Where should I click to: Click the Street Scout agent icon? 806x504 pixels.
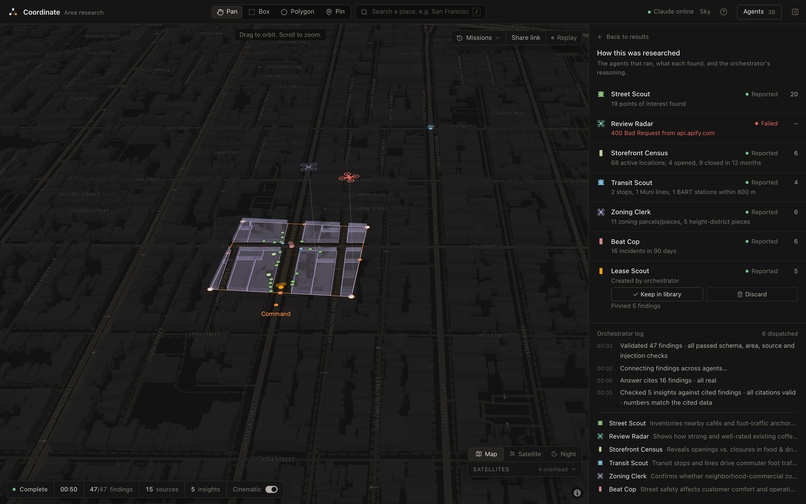tap(600, 94)
